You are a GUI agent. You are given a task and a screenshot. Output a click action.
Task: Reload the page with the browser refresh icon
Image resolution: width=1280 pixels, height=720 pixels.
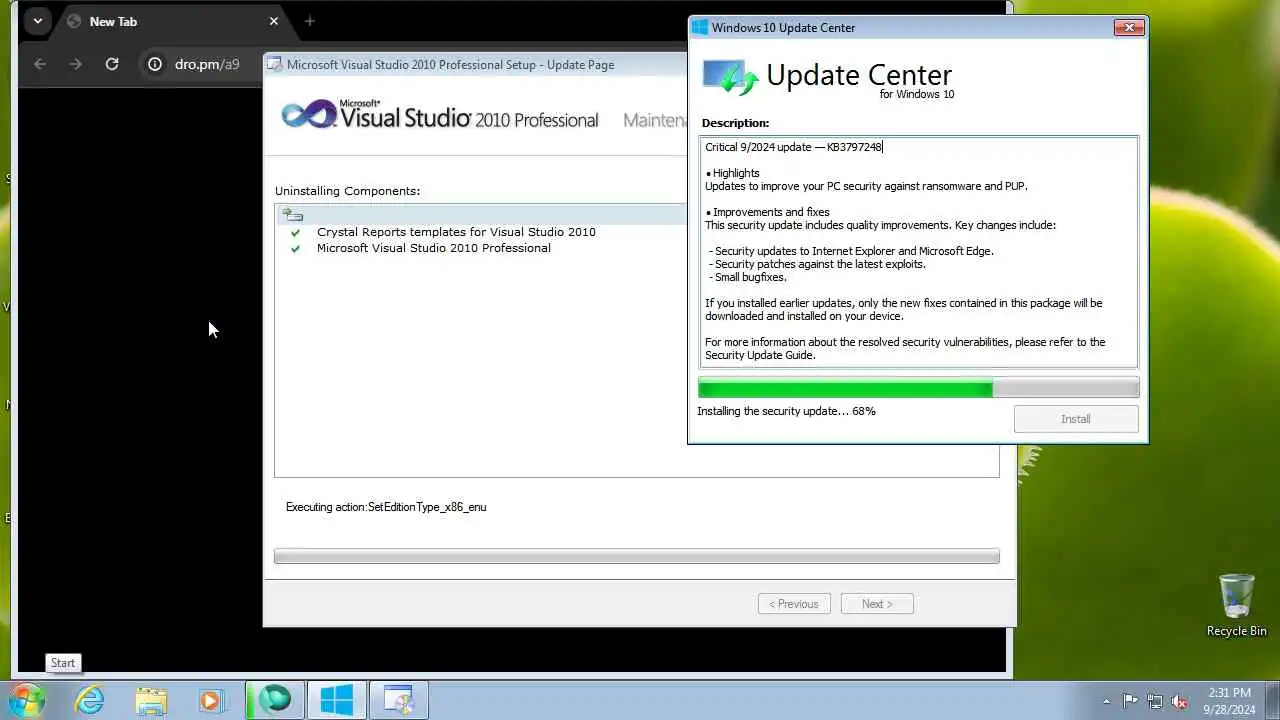(x=112, y=64)
